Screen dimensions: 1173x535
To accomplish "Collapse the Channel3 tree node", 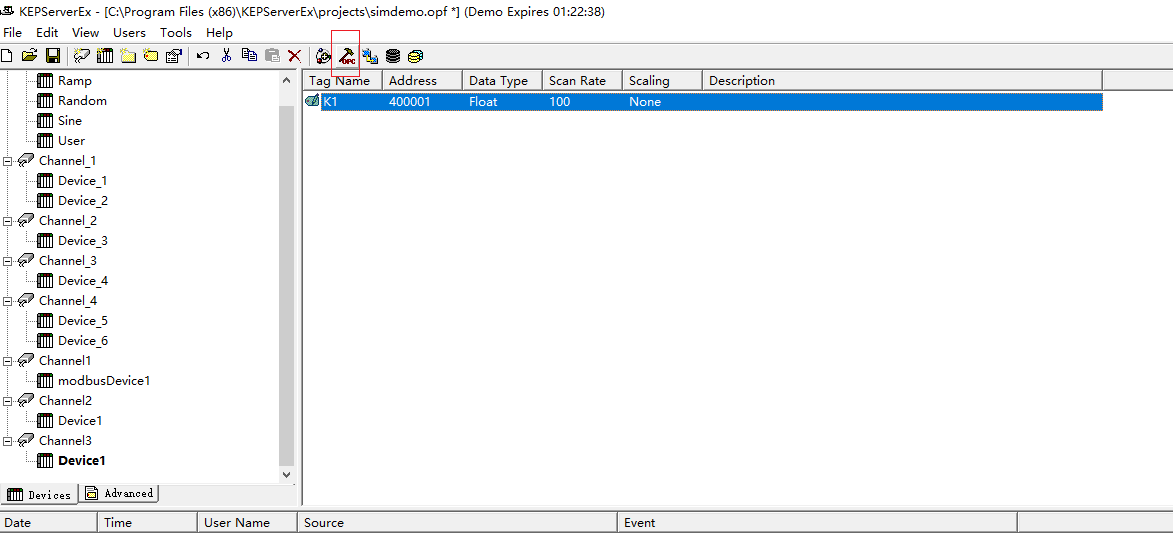I will point(7,441).
